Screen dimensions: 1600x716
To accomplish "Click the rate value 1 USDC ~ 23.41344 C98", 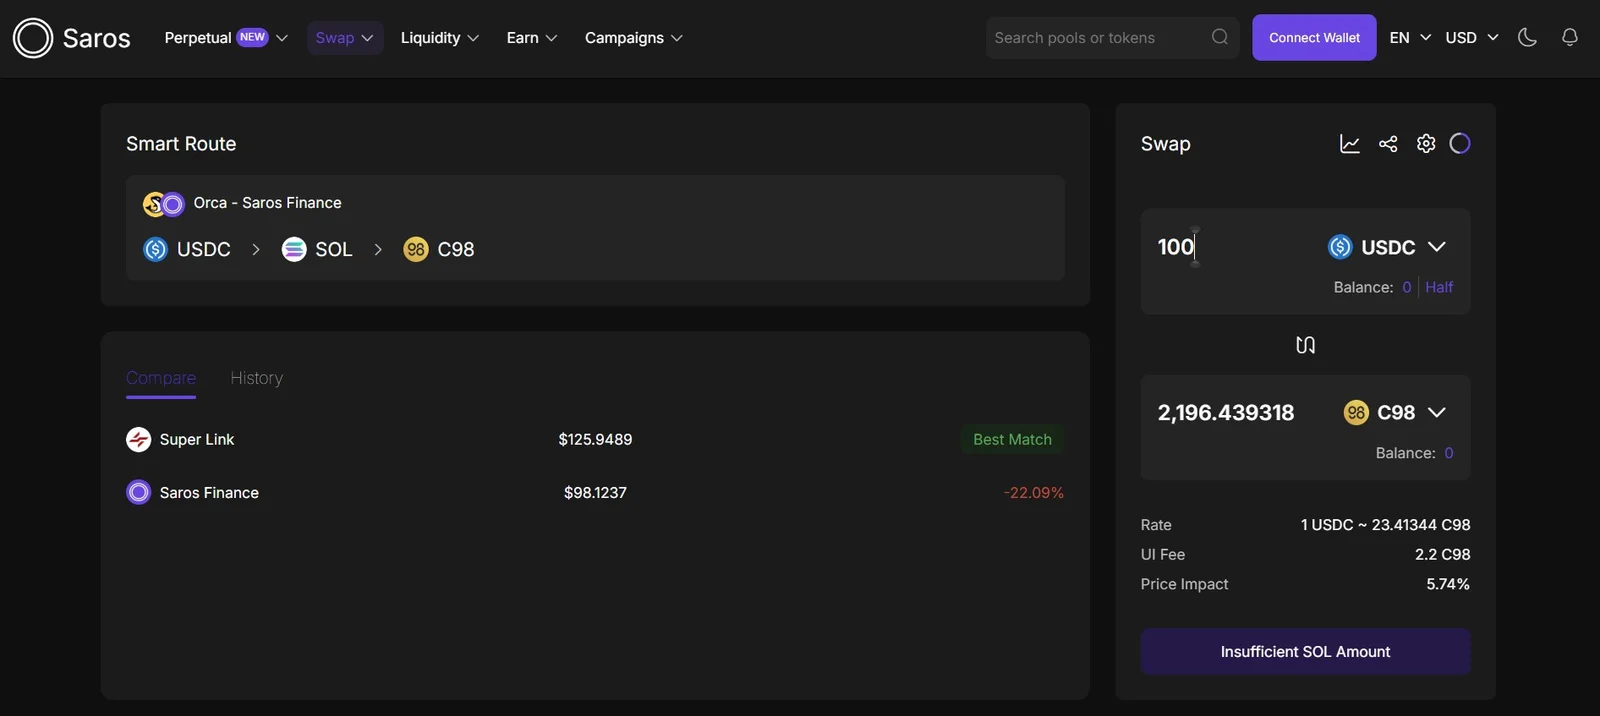I will click(1385, 525).
